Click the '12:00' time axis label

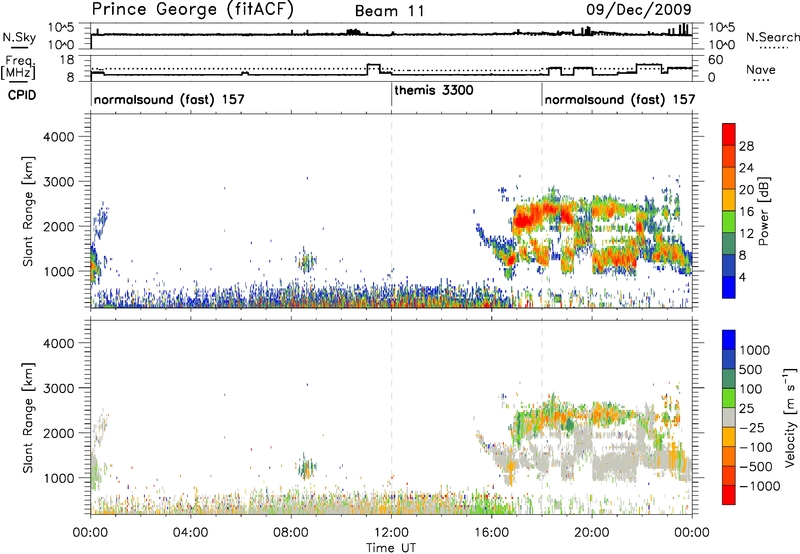coord(391,532)
